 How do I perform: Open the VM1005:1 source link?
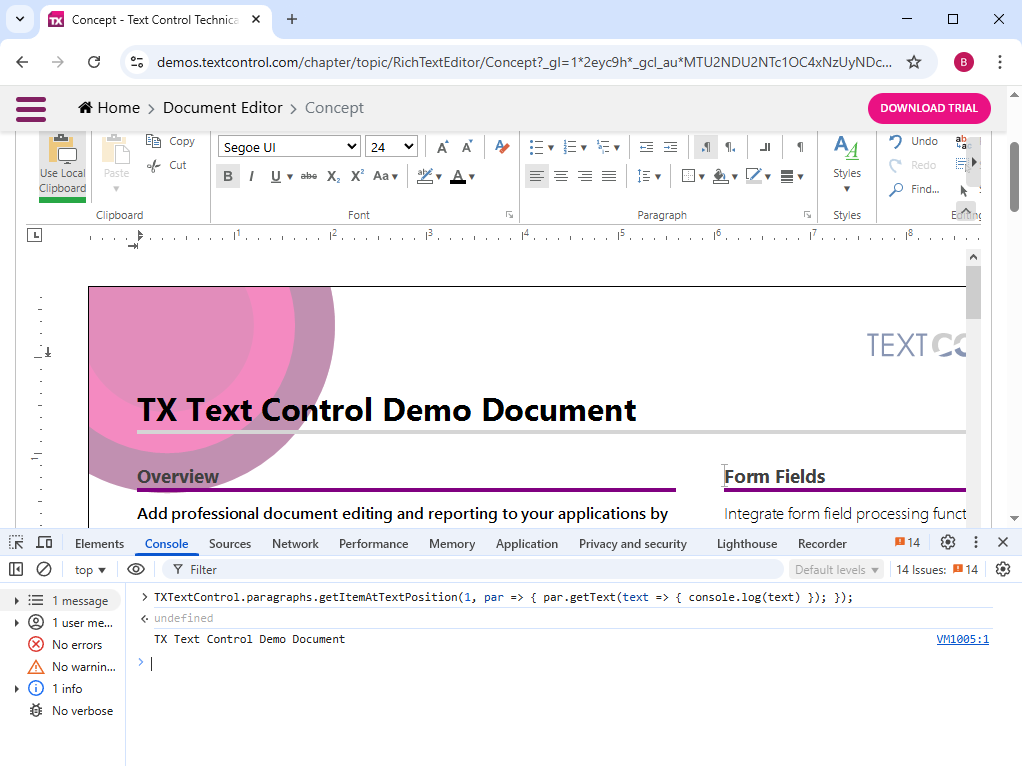(x=962, y=639)
